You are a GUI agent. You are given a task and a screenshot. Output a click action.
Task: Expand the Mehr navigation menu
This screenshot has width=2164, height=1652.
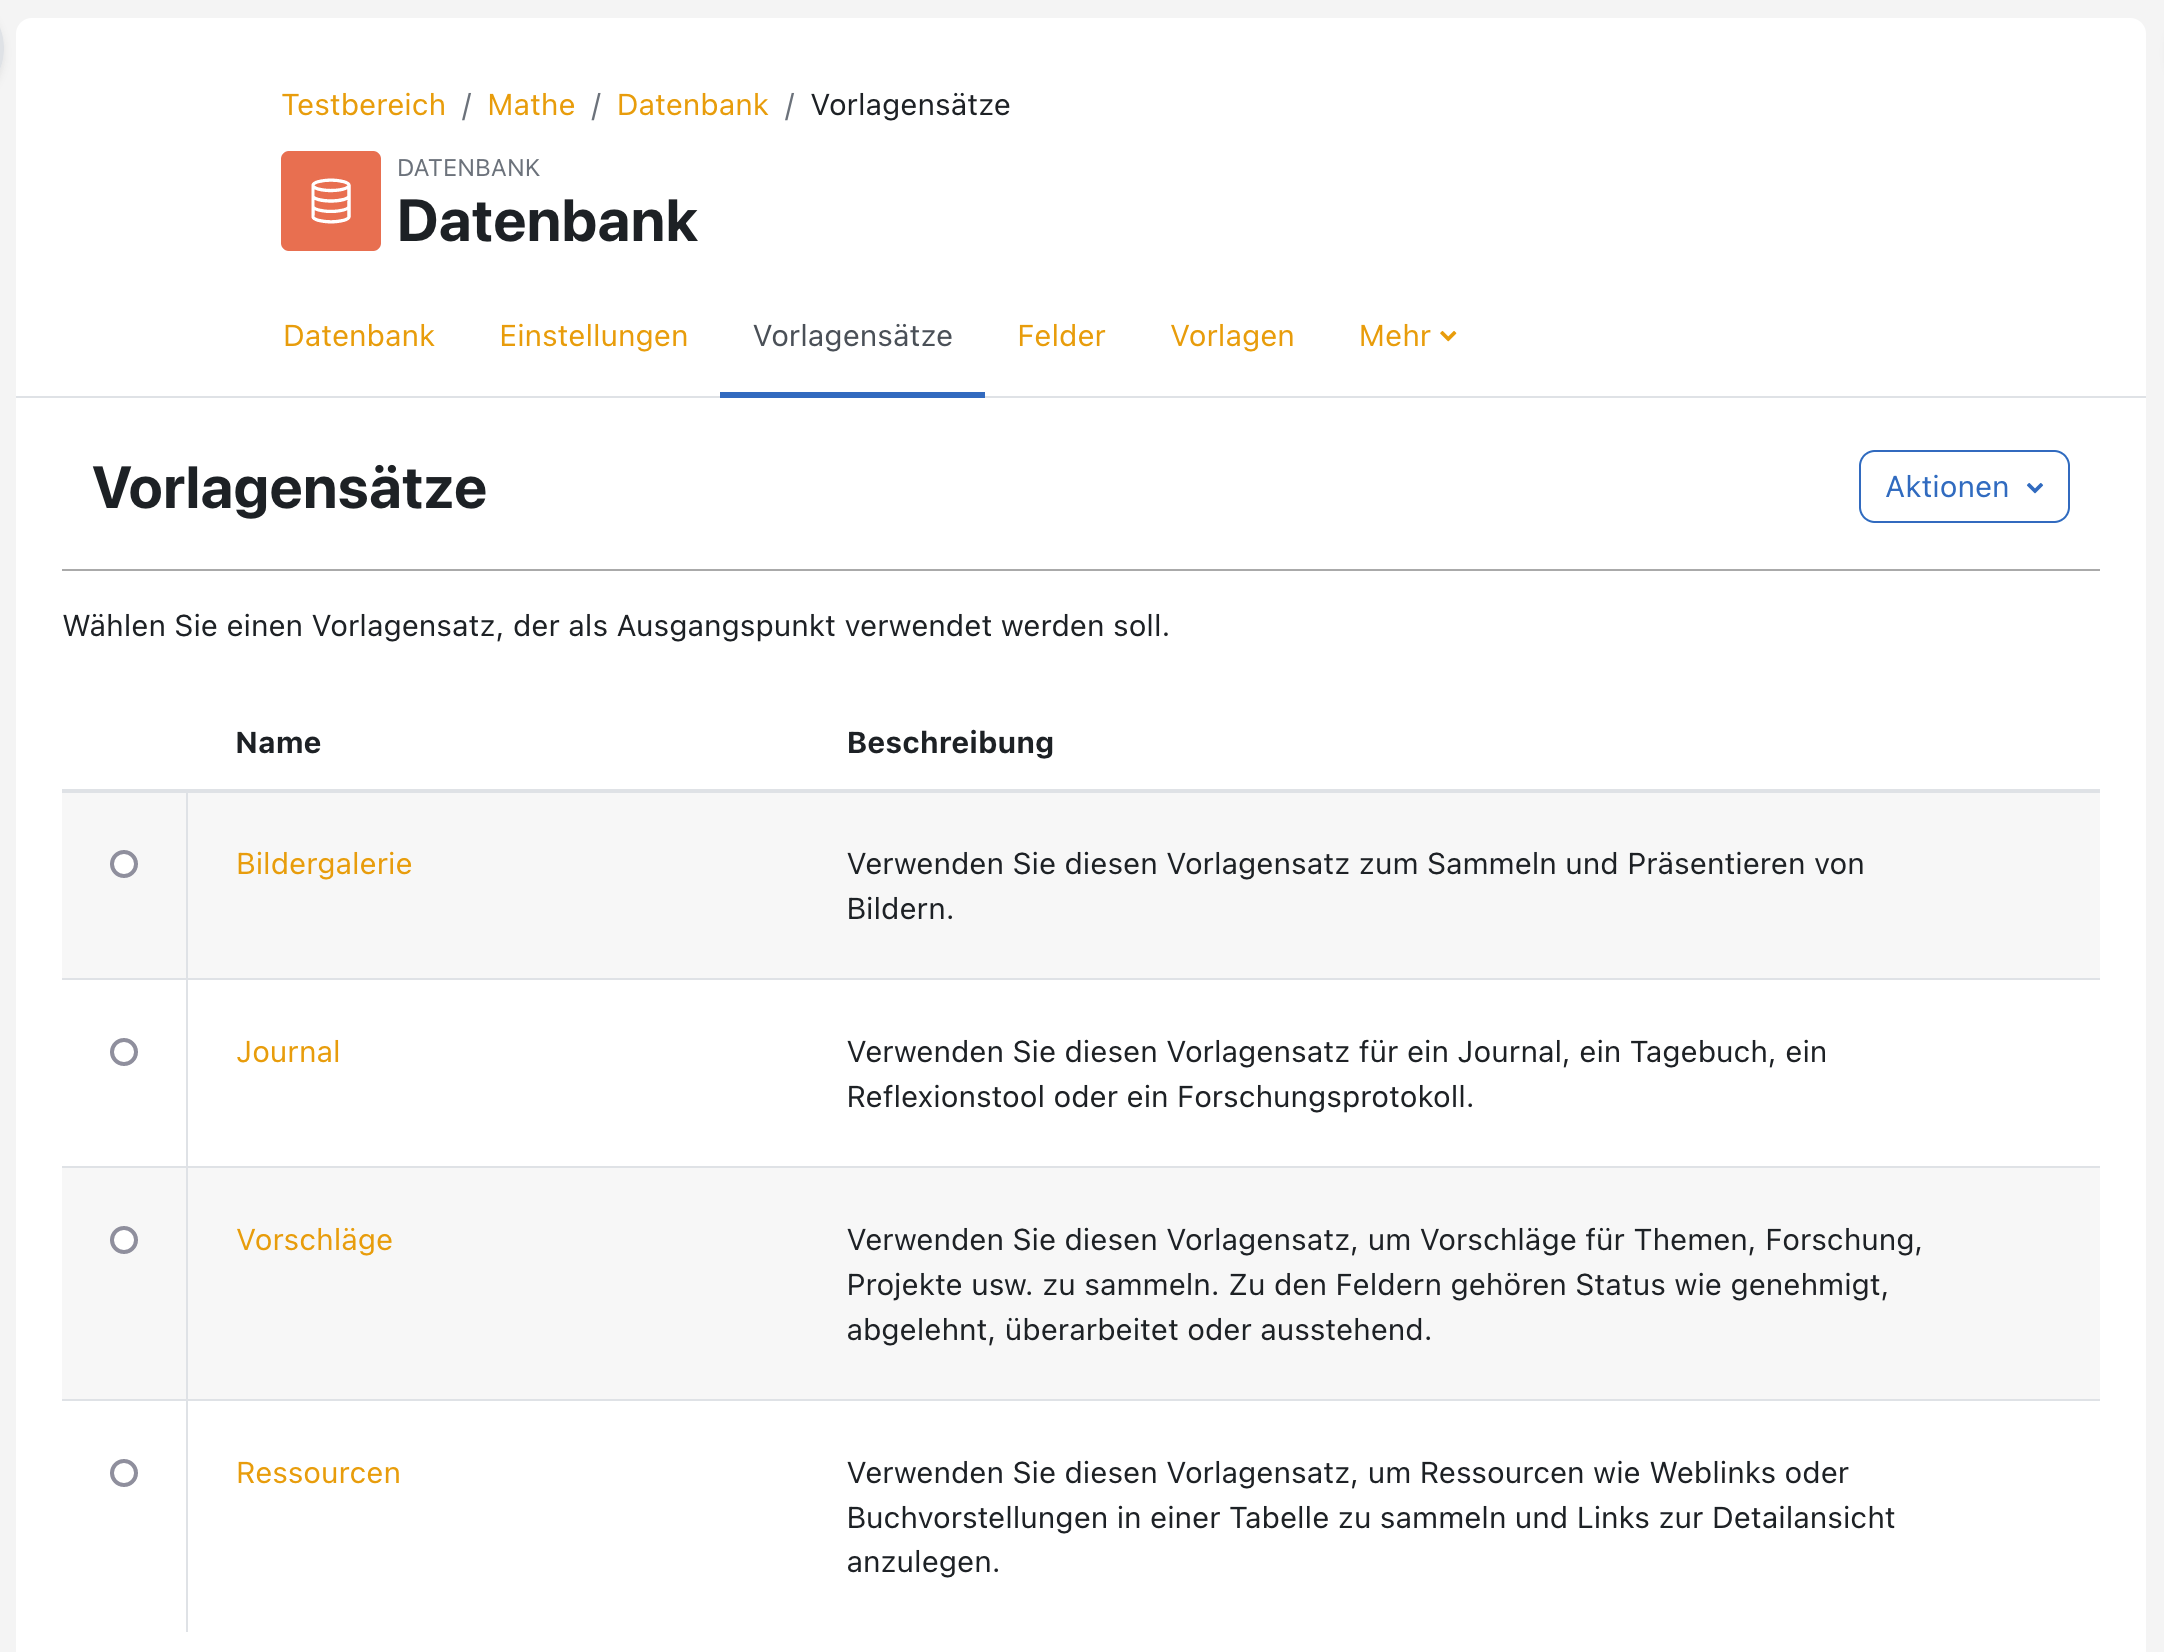point(1406,336)
